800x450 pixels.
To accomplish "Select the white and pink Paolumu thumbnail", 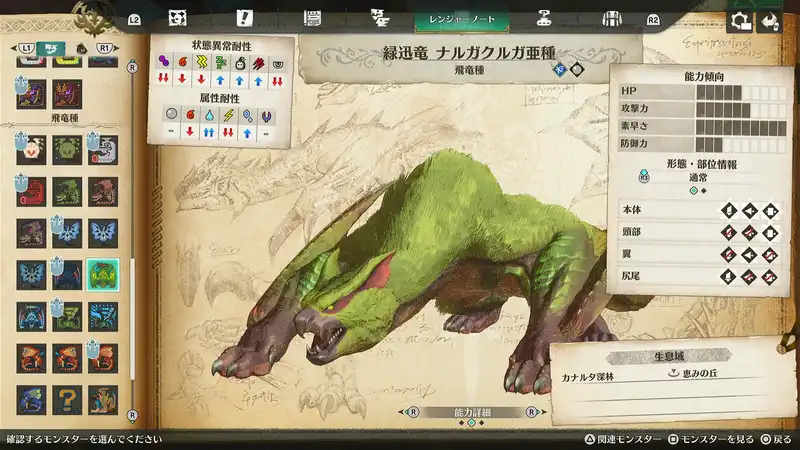I will point(31,149).
